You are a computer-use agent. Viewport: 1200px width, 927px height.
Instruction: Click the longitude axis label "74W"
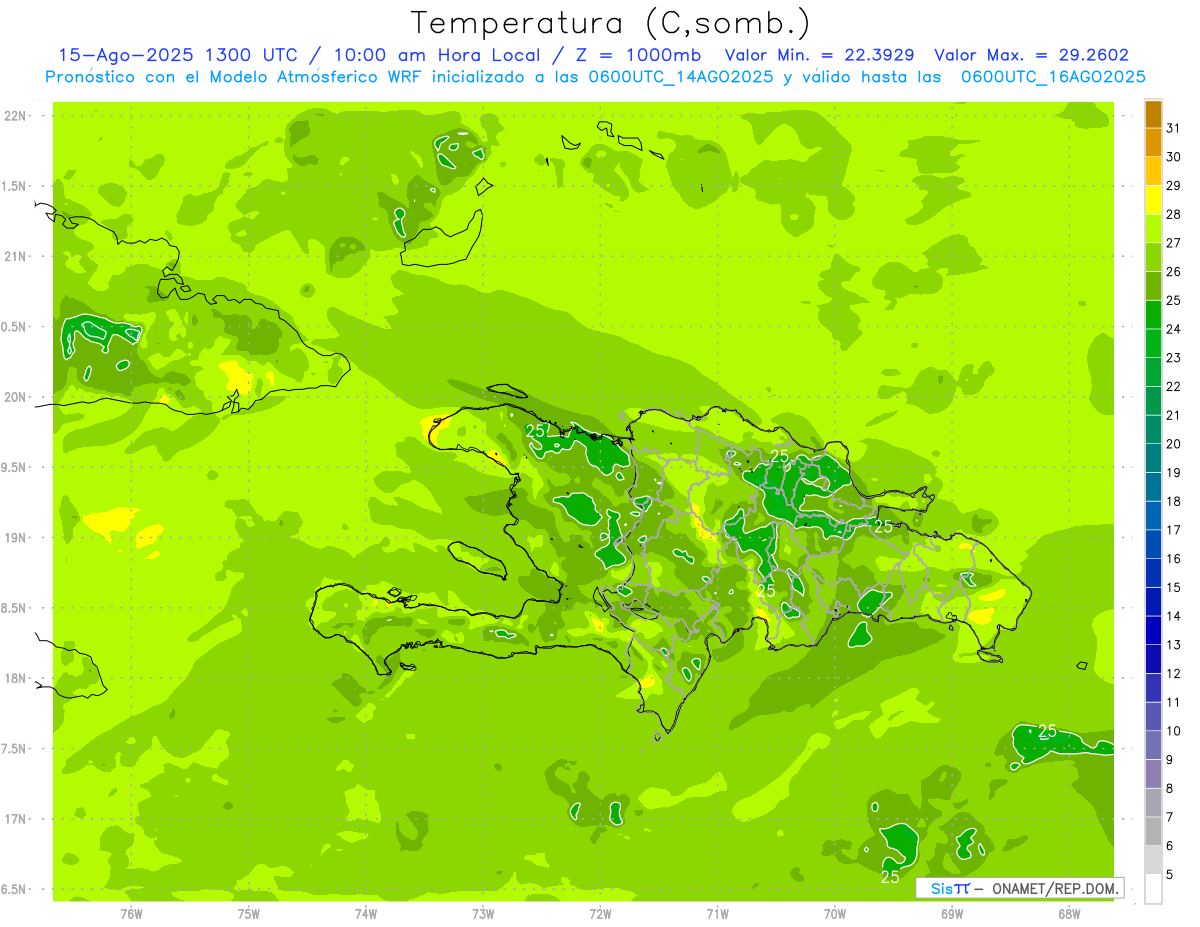coord(366,913)
